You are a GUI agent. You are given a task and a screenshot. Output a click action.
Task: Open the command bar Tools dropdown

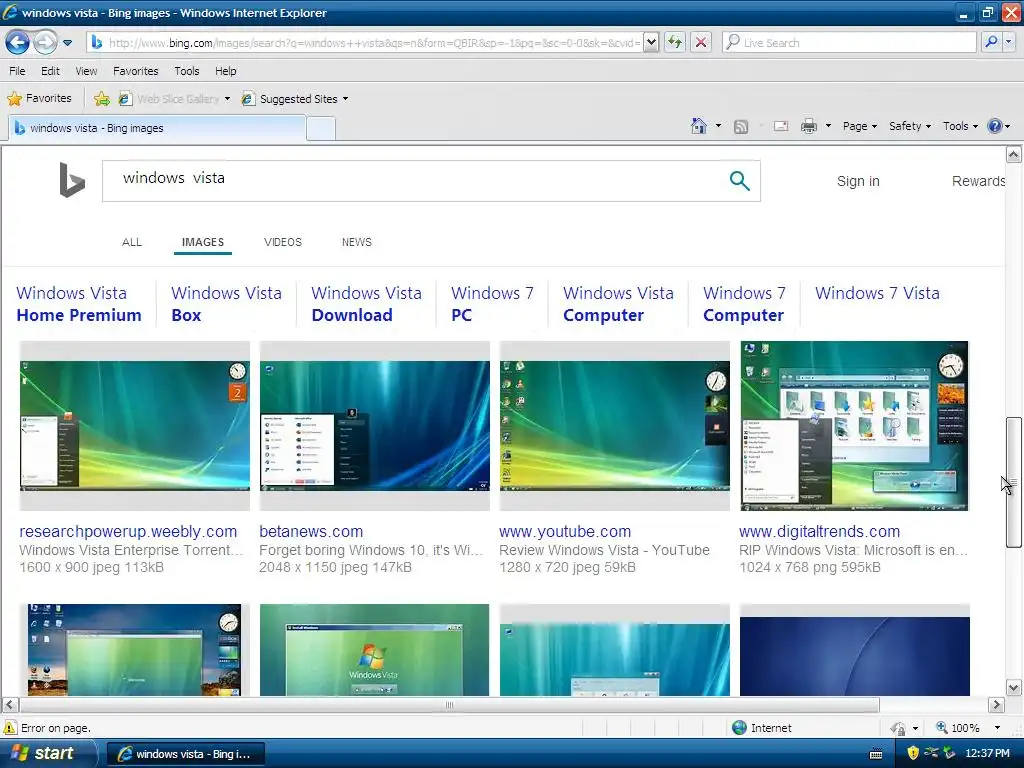click(x=960, y=126)
